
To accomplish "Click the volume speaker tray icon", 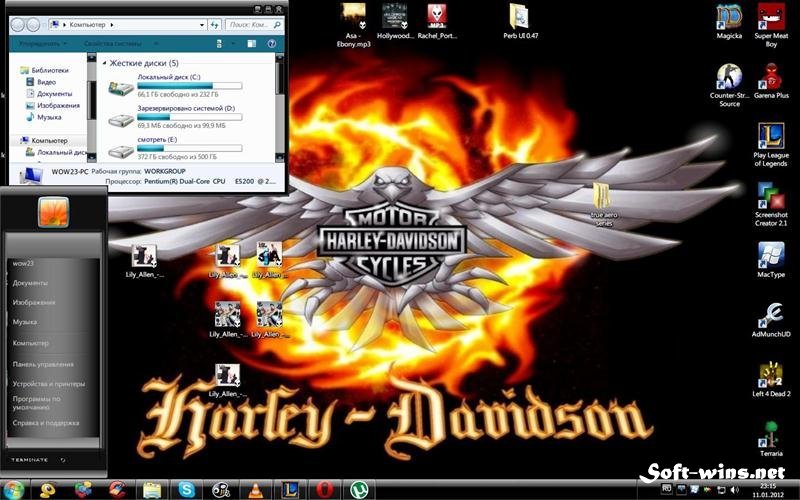I will (x=735, y=490).
